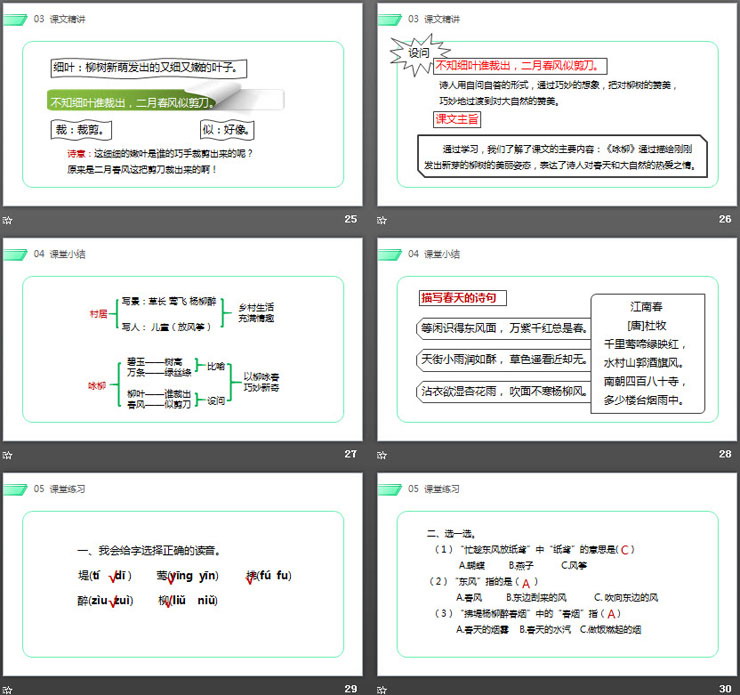Screen dimensions: 740x695
Task: Click the 裁：裁剪 text box on slide 25
Action: pyautogui.click(x=81, y=130)
